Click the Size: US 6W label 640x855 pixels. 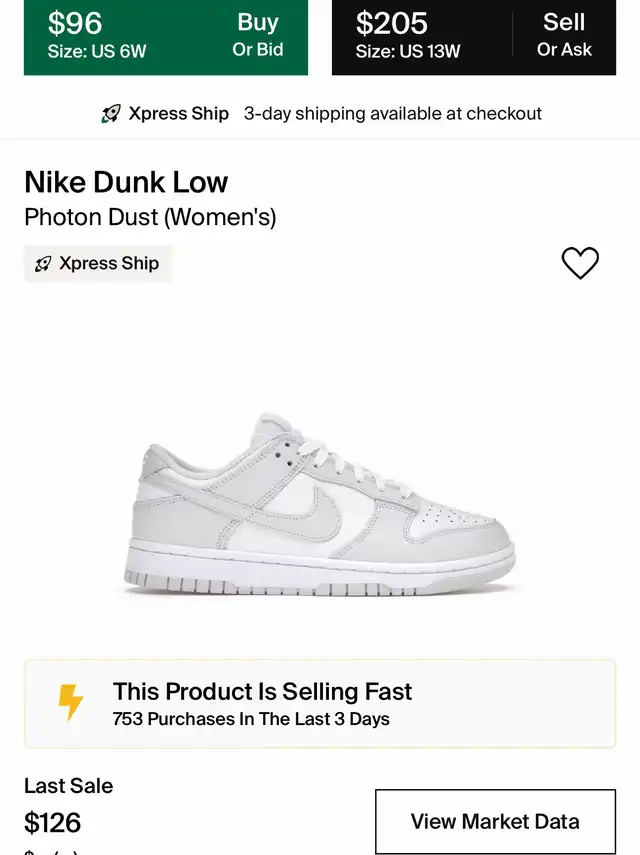[x=97, y=51]
